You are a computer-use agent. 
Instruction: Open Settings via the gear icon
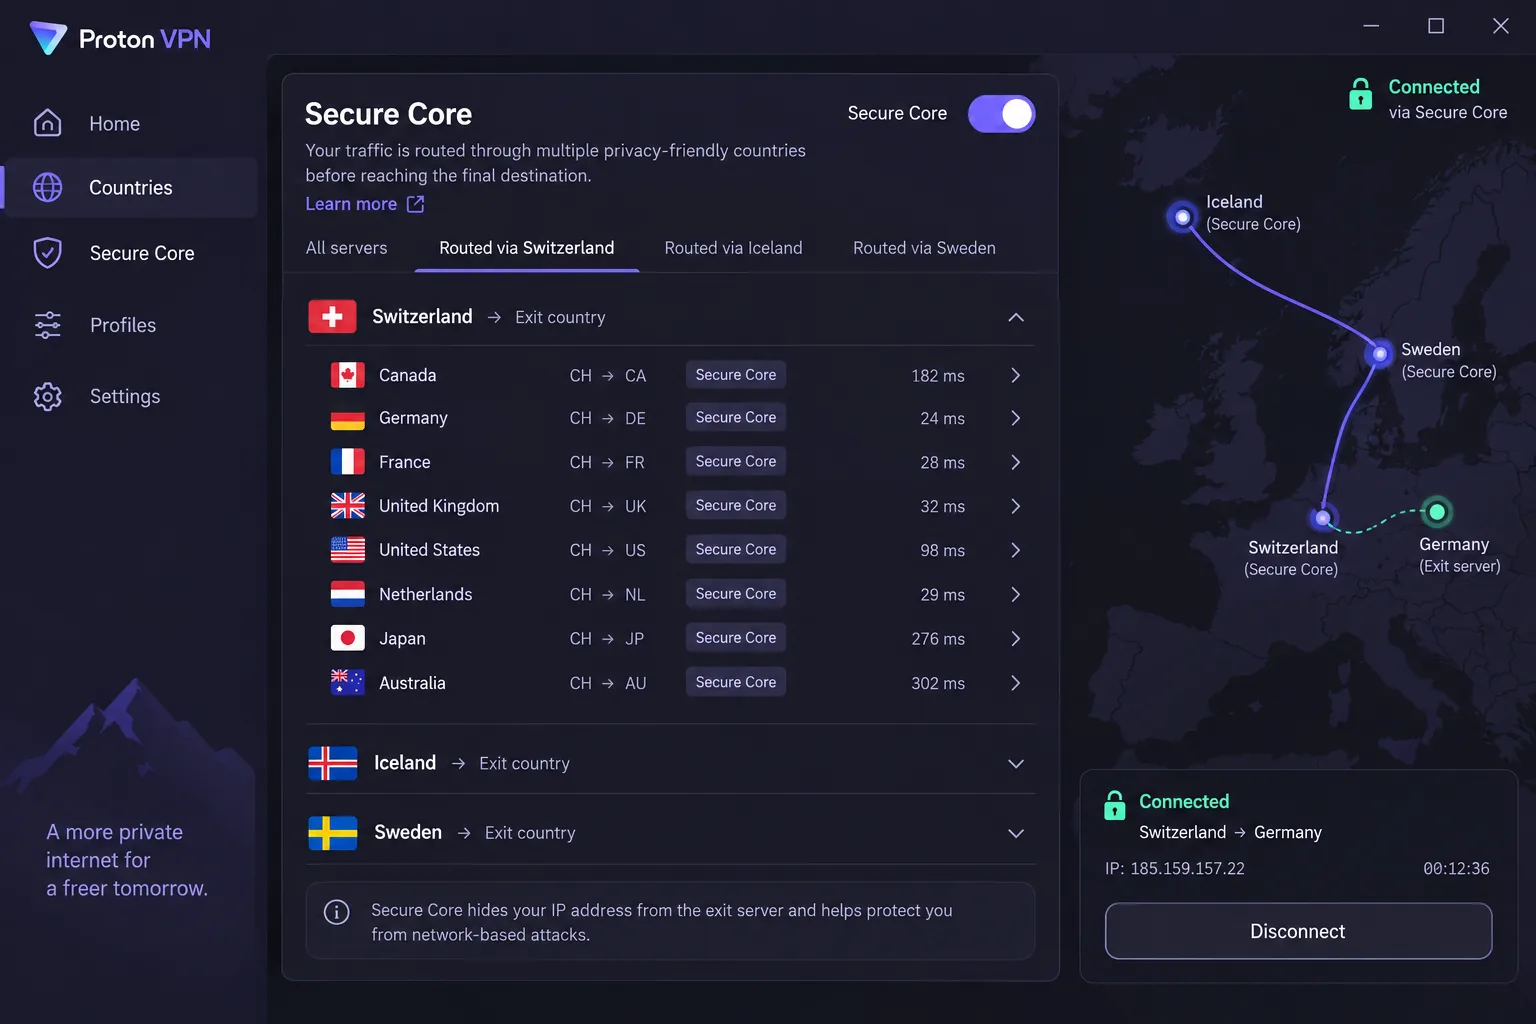pyautogui.click(x=47, y=396)
